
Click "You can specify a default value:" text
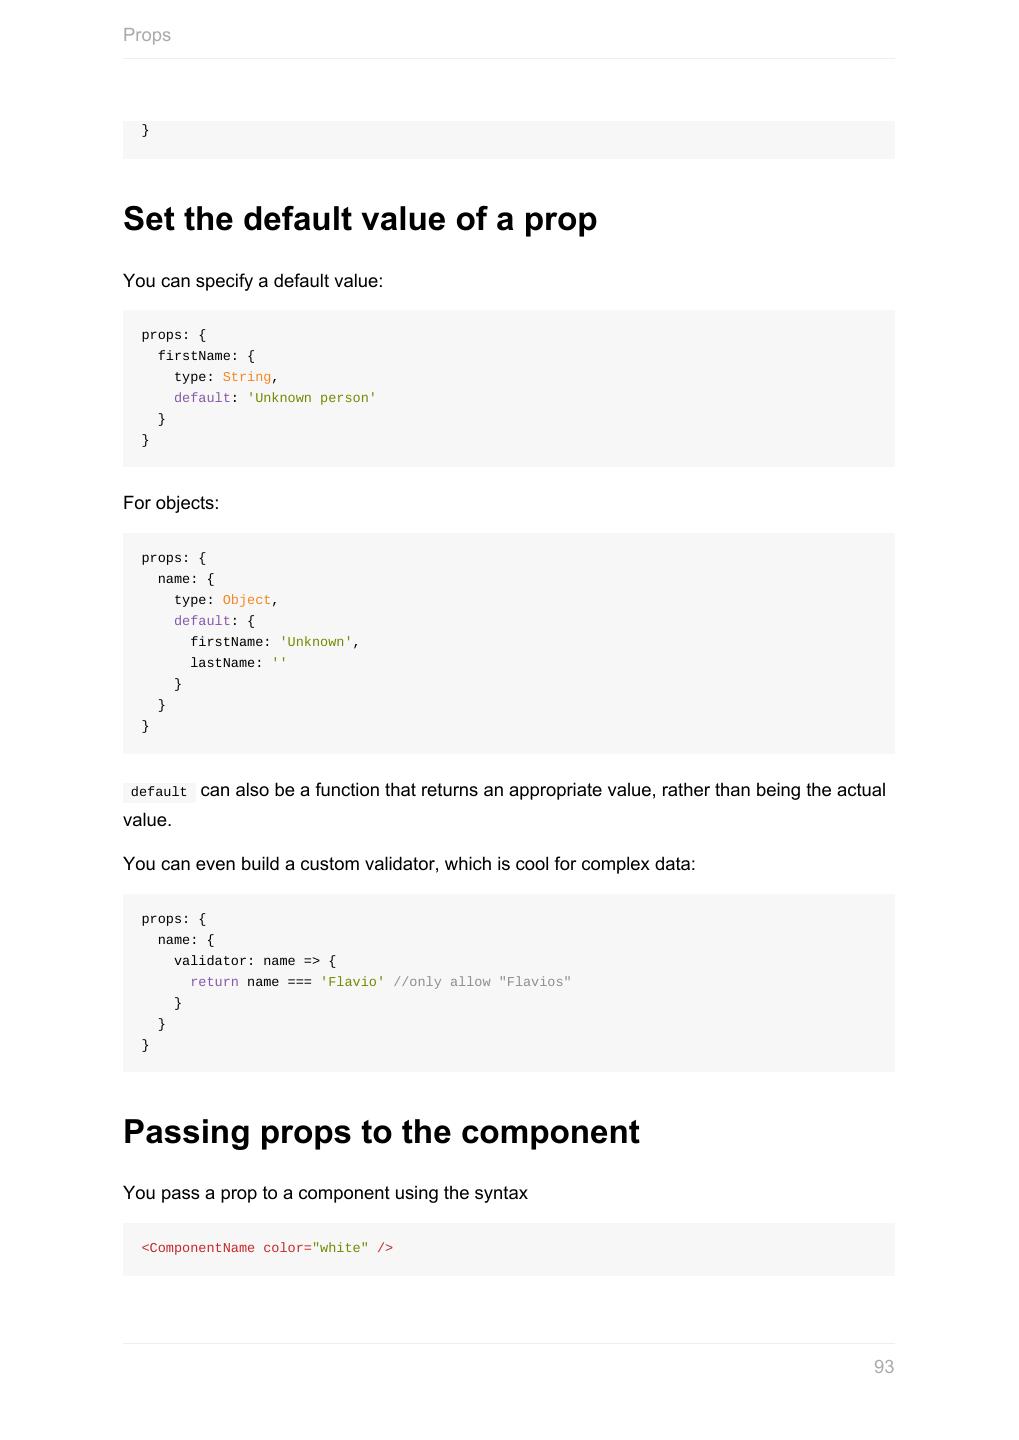pos(253,281)
